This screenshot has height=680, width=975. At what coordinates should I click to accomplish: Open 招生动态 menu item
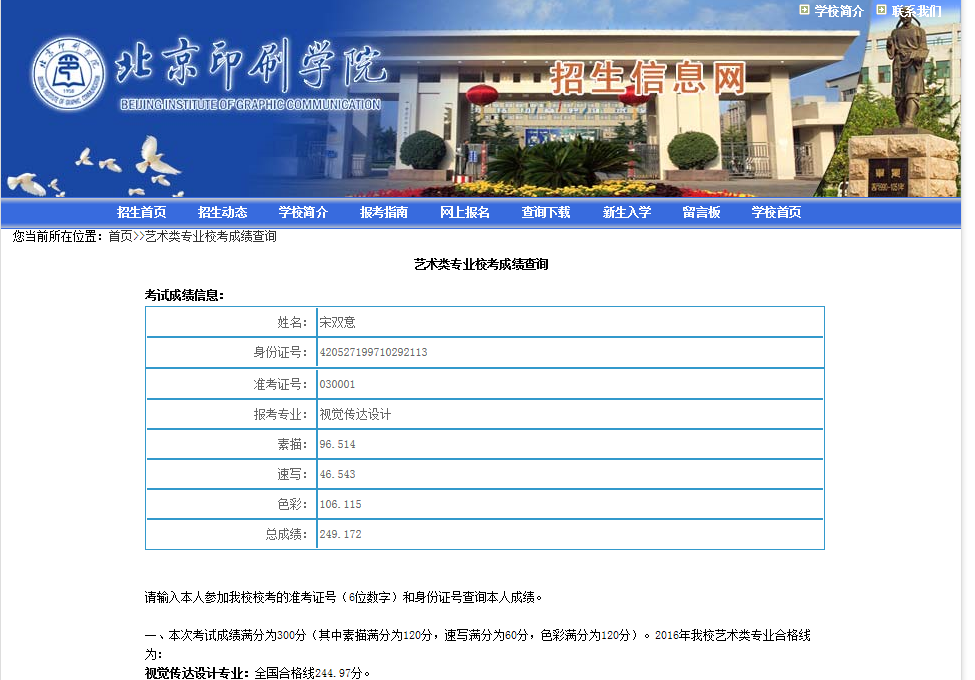(x=223, y=213)
